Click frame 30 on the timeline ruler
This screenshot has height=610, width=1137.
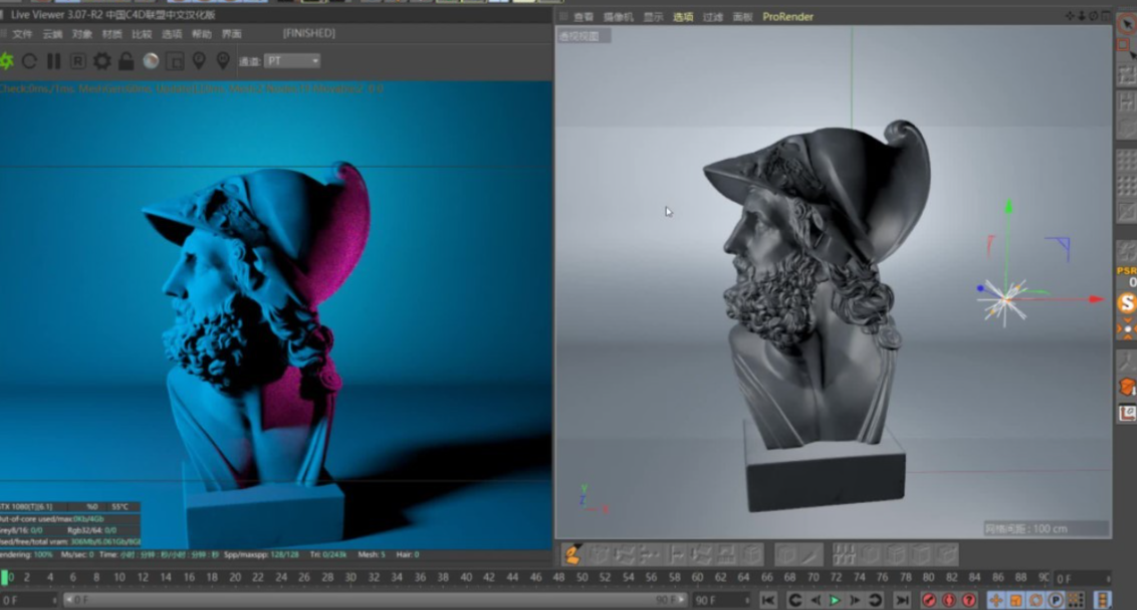tap(350, 578)
